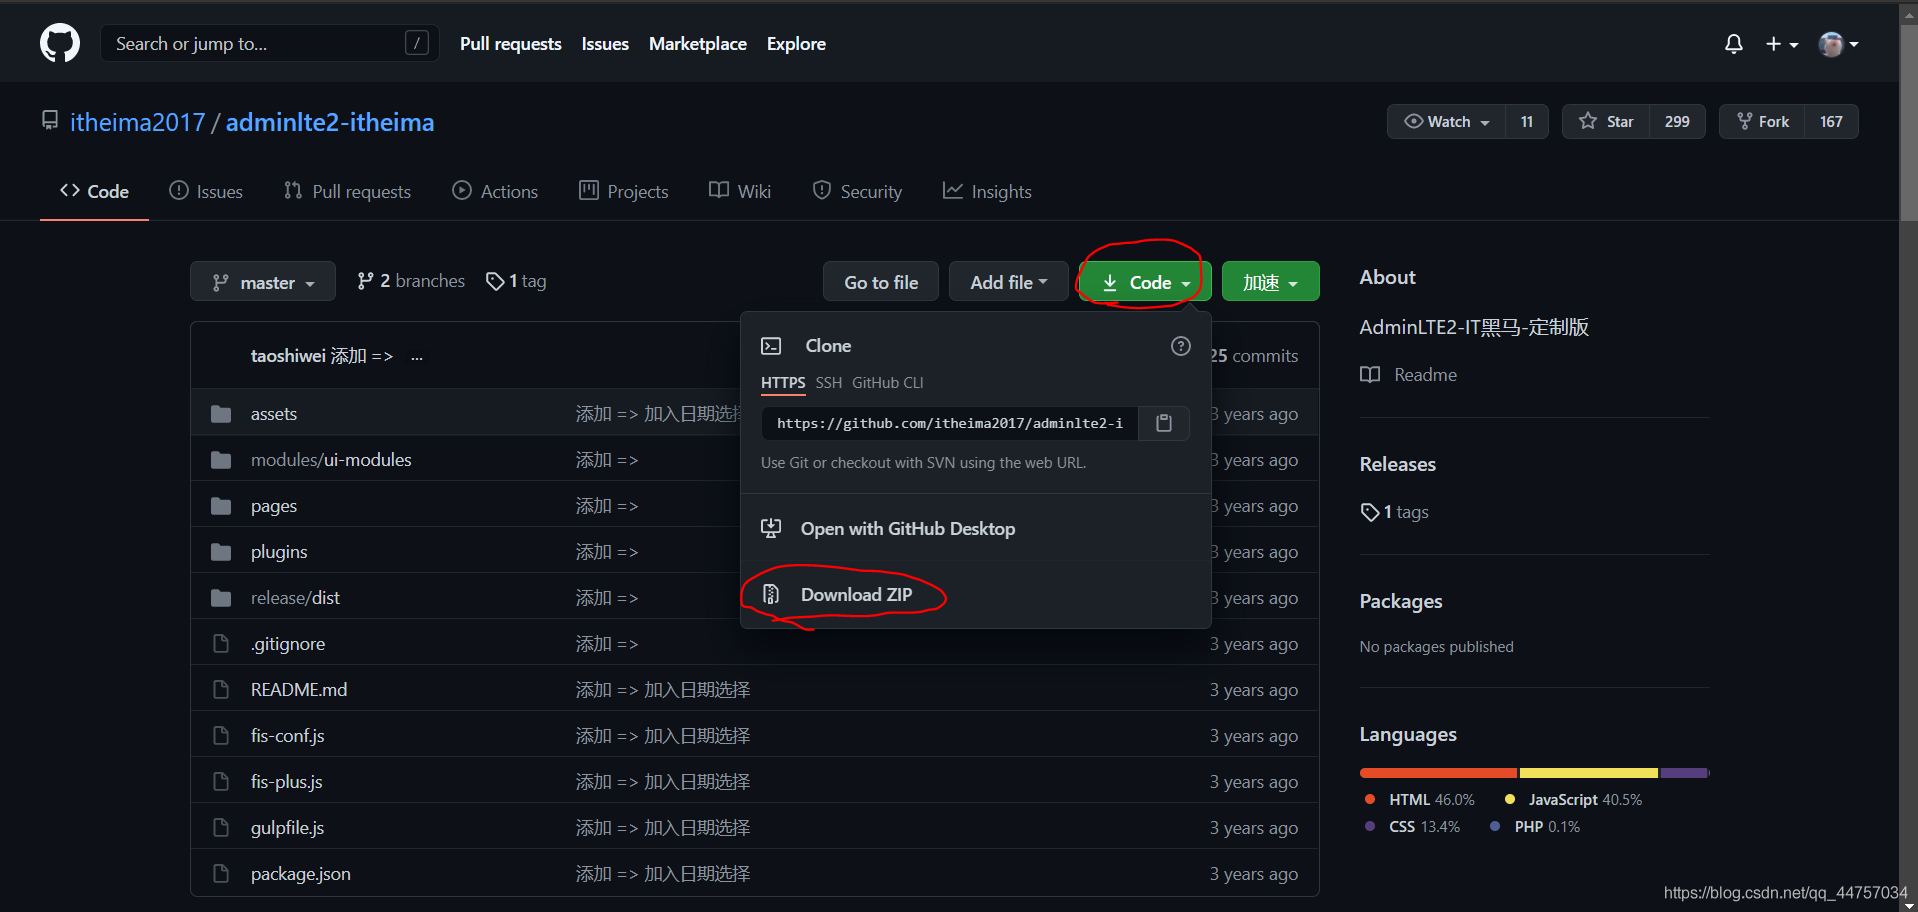Open the Actions tab
1918x912 pixels.
pos(495,191)
